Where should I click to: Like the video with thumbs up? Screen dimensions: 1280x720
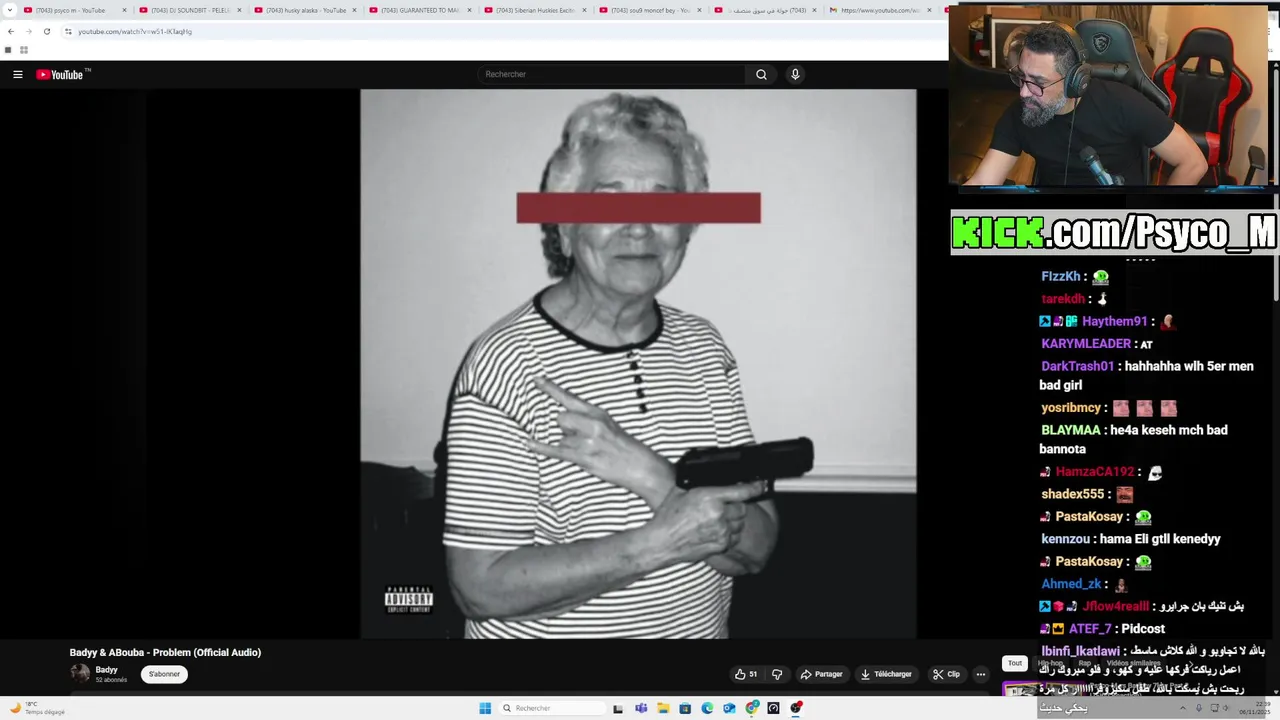point(746,674)
